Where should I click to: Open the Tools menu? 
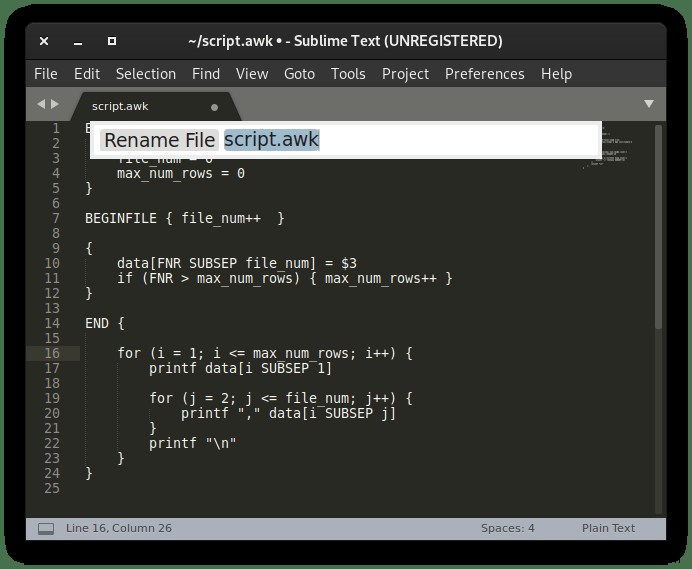[348, 74]
